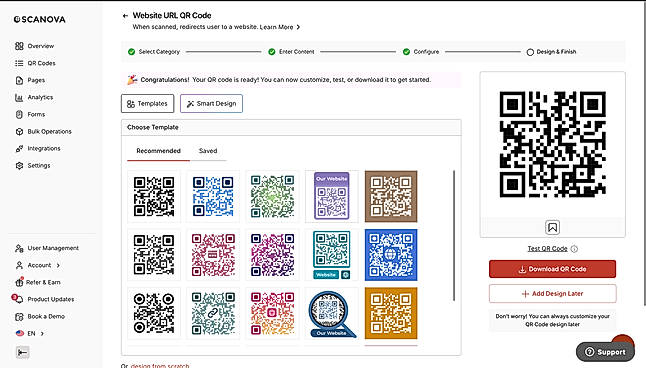Image resolution: width=646 pixels, height=368 pixels.
Task: Open the Settings gear icon
Action: (x=19, y=165)
